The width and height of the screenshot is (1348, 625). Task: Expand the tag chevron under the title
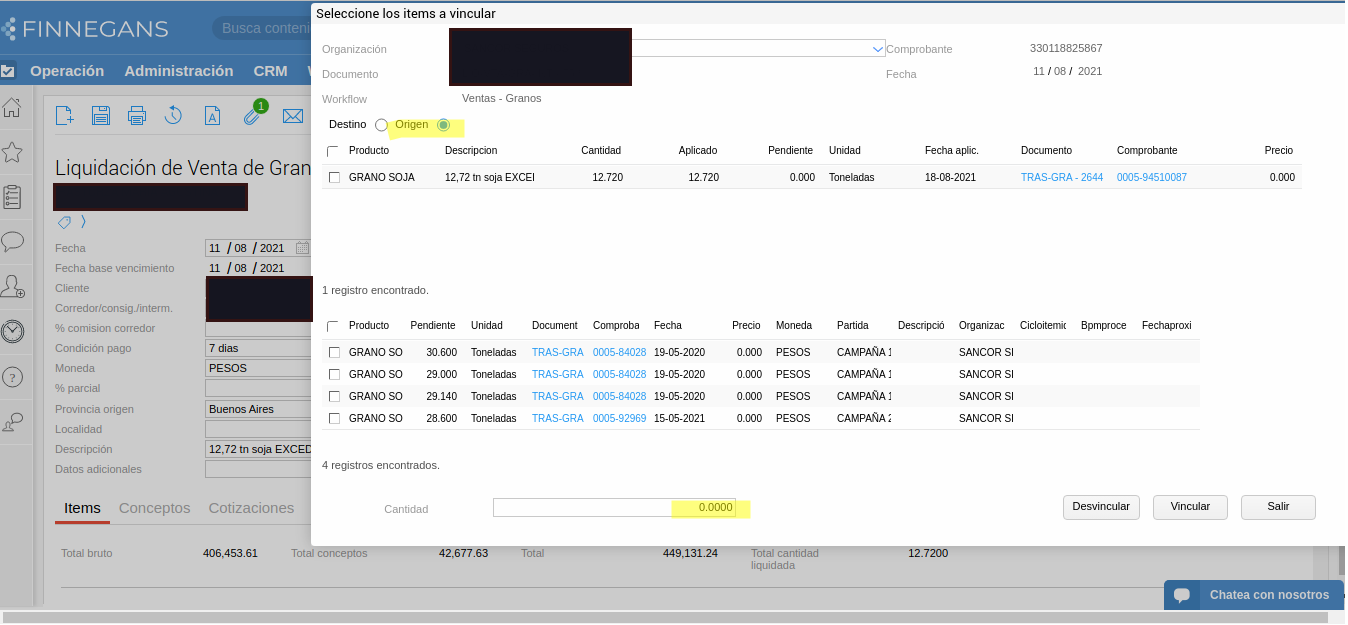(x=84, y=222)
